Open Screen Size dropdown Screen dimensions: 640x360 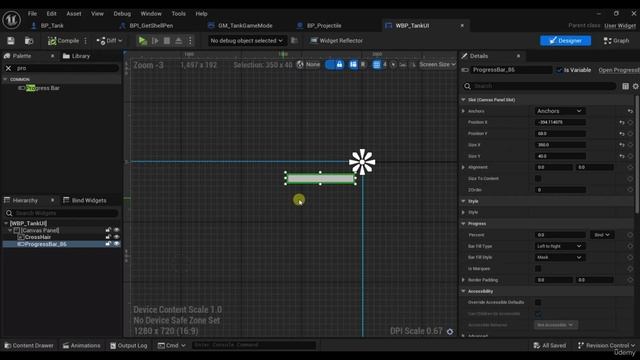point(437,64)
